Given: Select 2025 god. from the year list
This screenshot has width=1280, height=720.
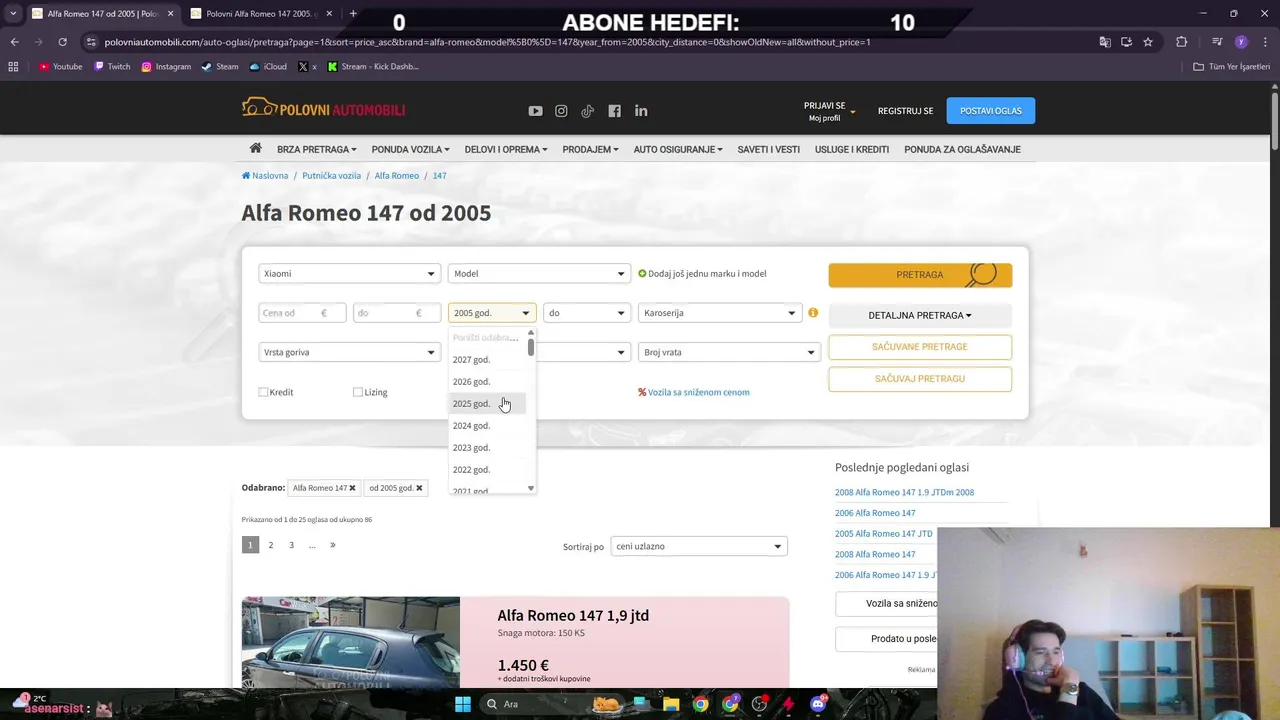Looking at the screenshot, I should tap(487, 404).
